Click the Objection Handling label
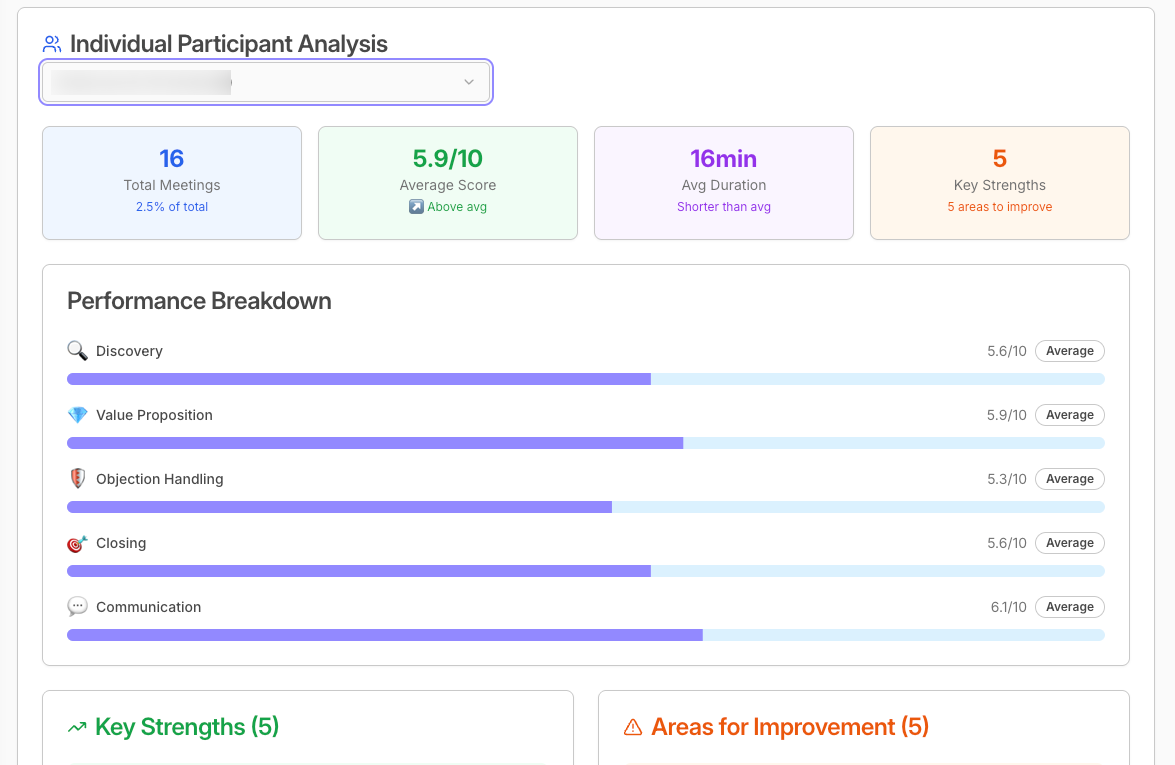1175x765 pixels. pyautogui.click(x=160, y=479)
